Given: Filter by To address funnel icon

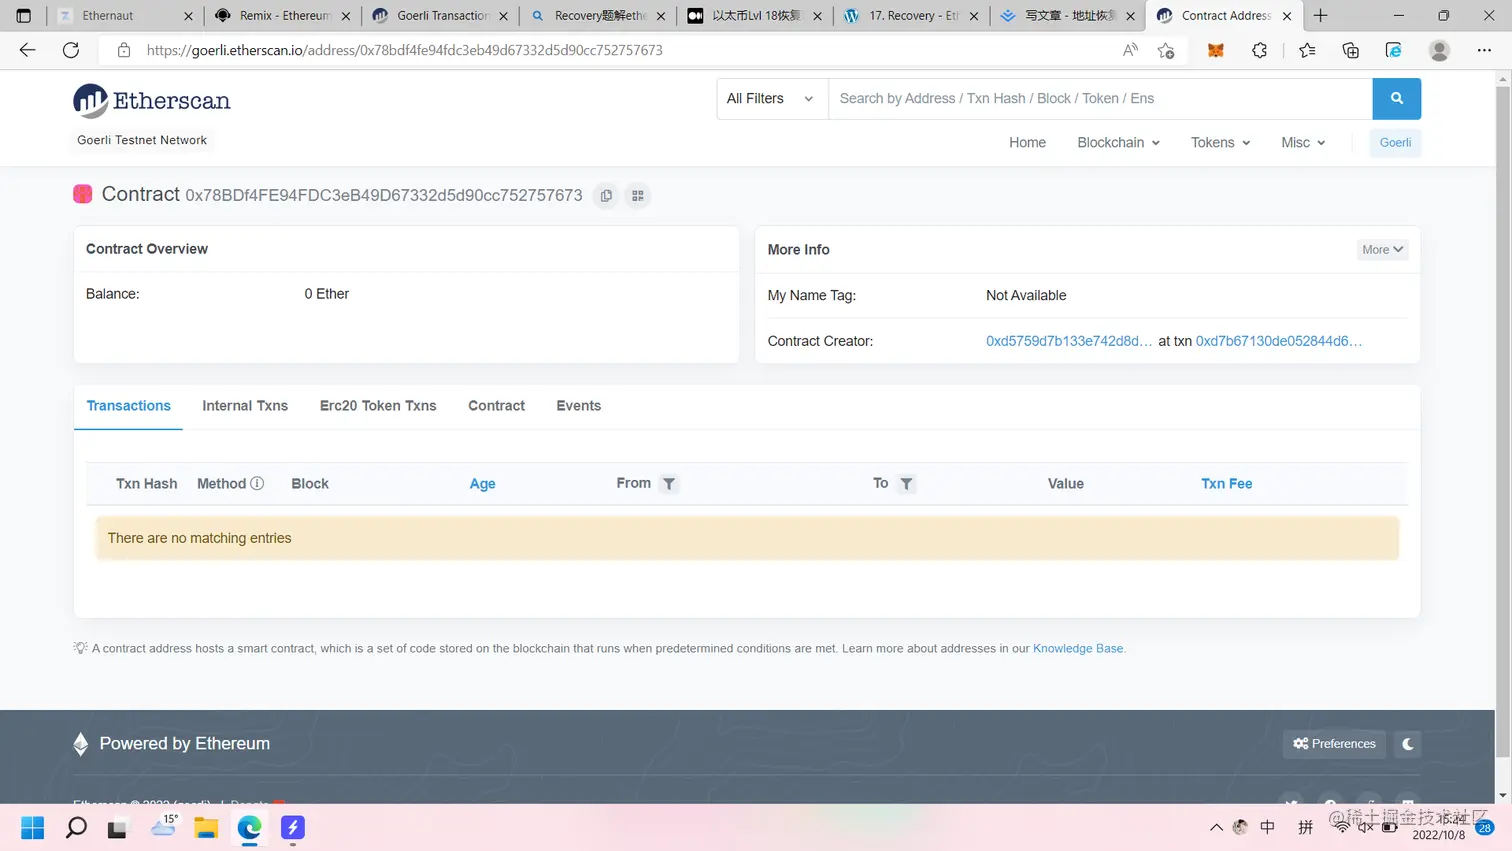Looking at the screenshot, I should 906,484.
